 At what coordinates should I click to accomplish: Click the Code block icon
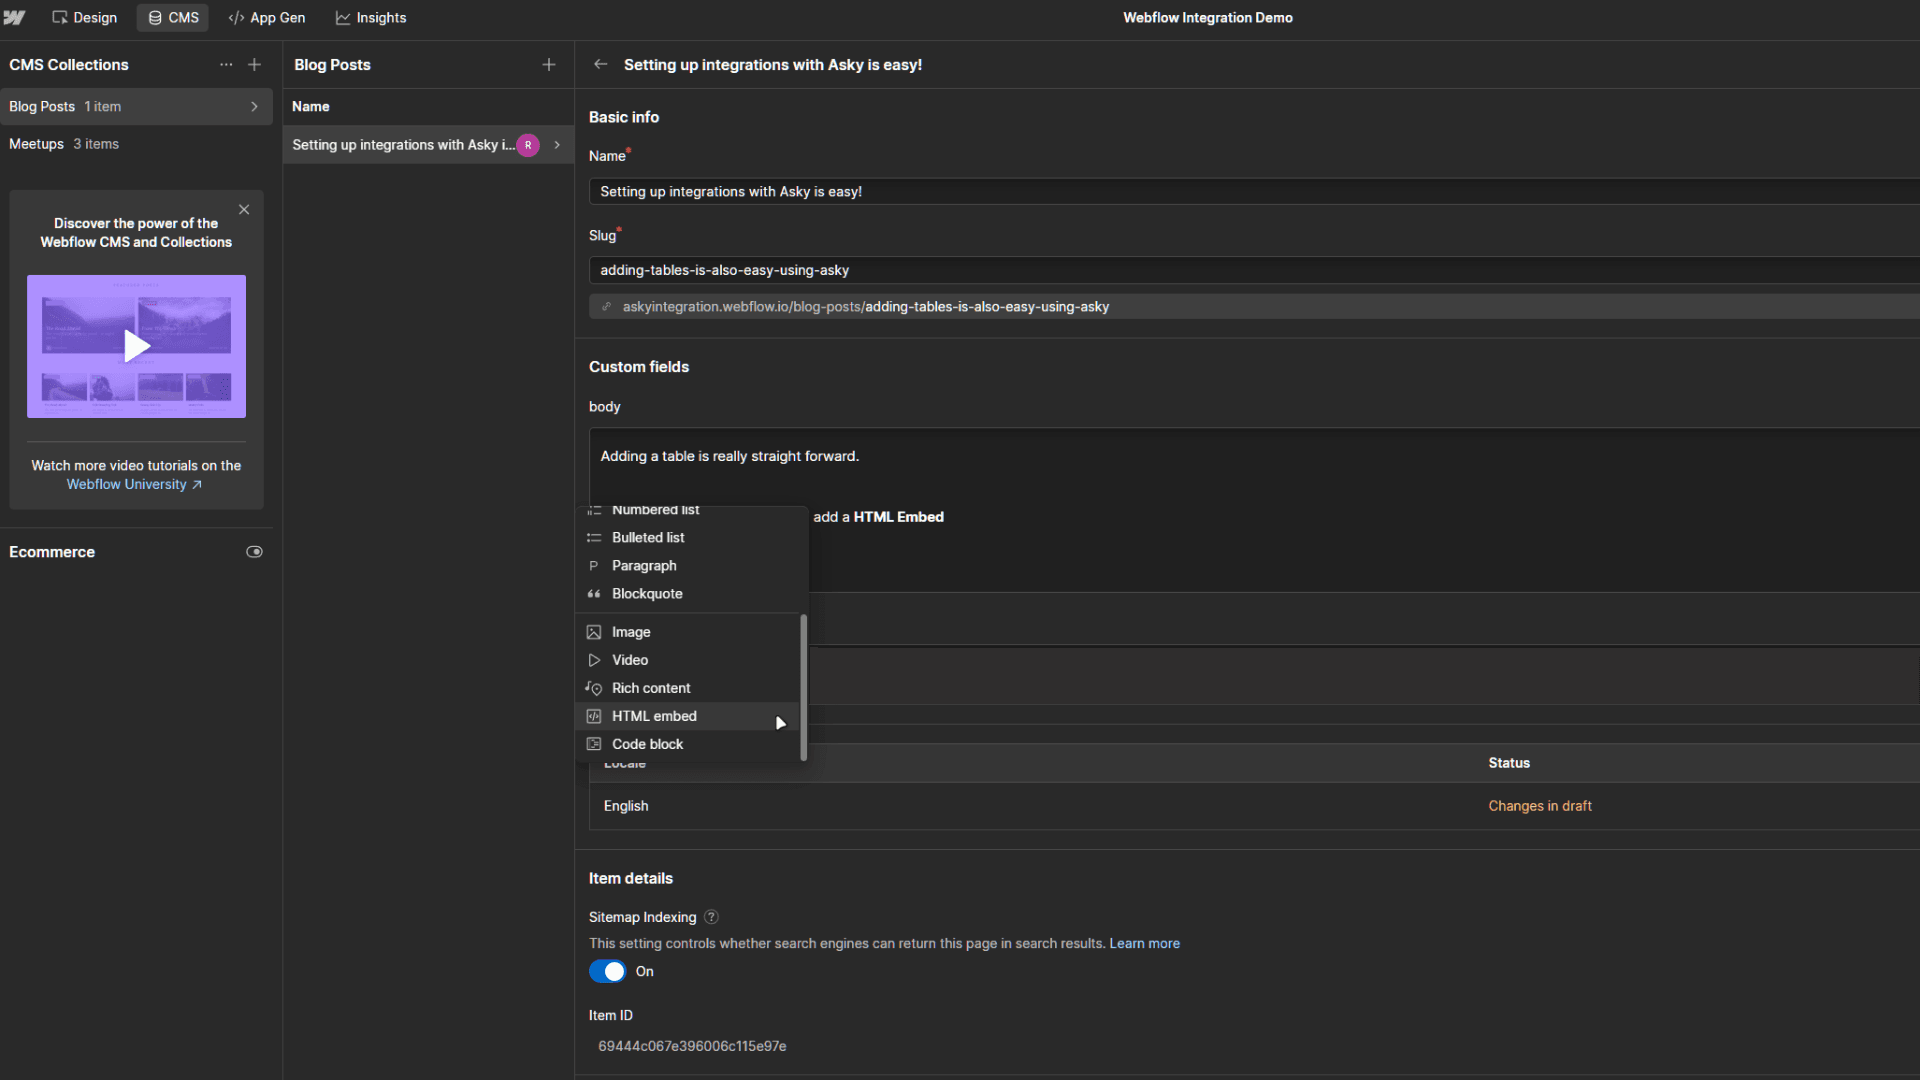(594, 744)
